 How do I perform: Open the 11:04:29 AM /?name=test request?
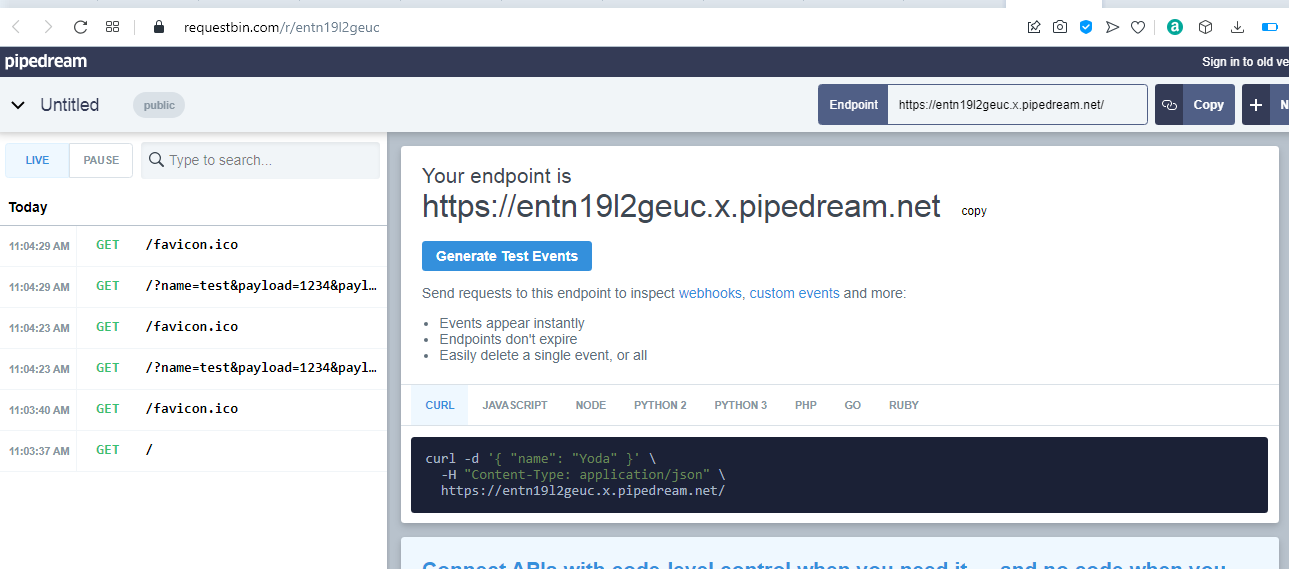pyautogui.click(x=193, y=286)
